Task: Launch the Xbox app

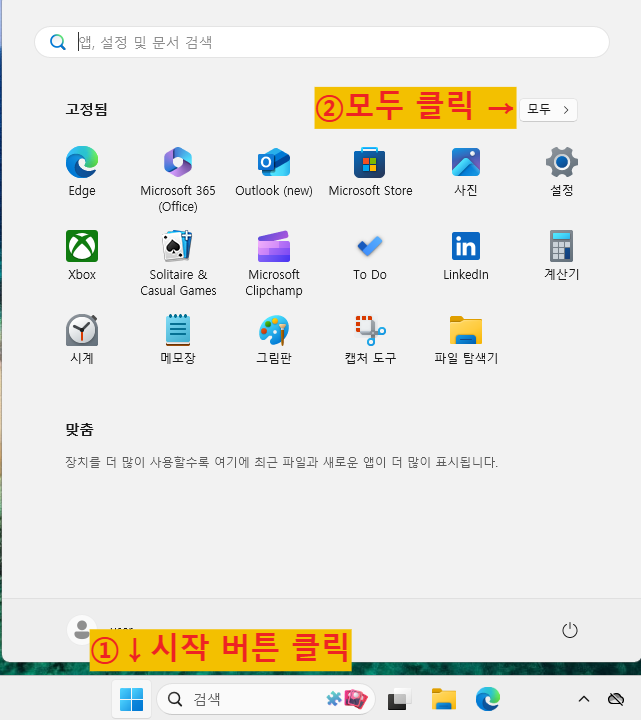Action: [82, 255]
